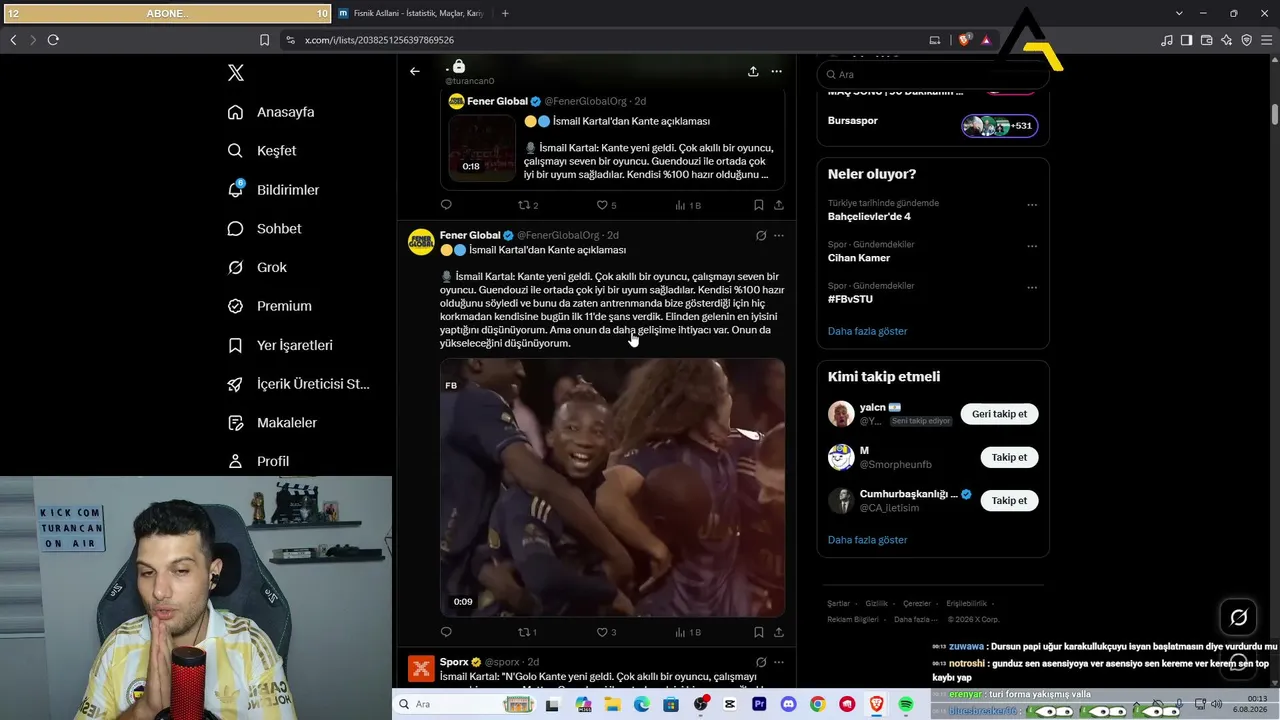Open Grok from the sidebar
The image size is (1280, 720).
pyautogui.click(x=257, y=267)
